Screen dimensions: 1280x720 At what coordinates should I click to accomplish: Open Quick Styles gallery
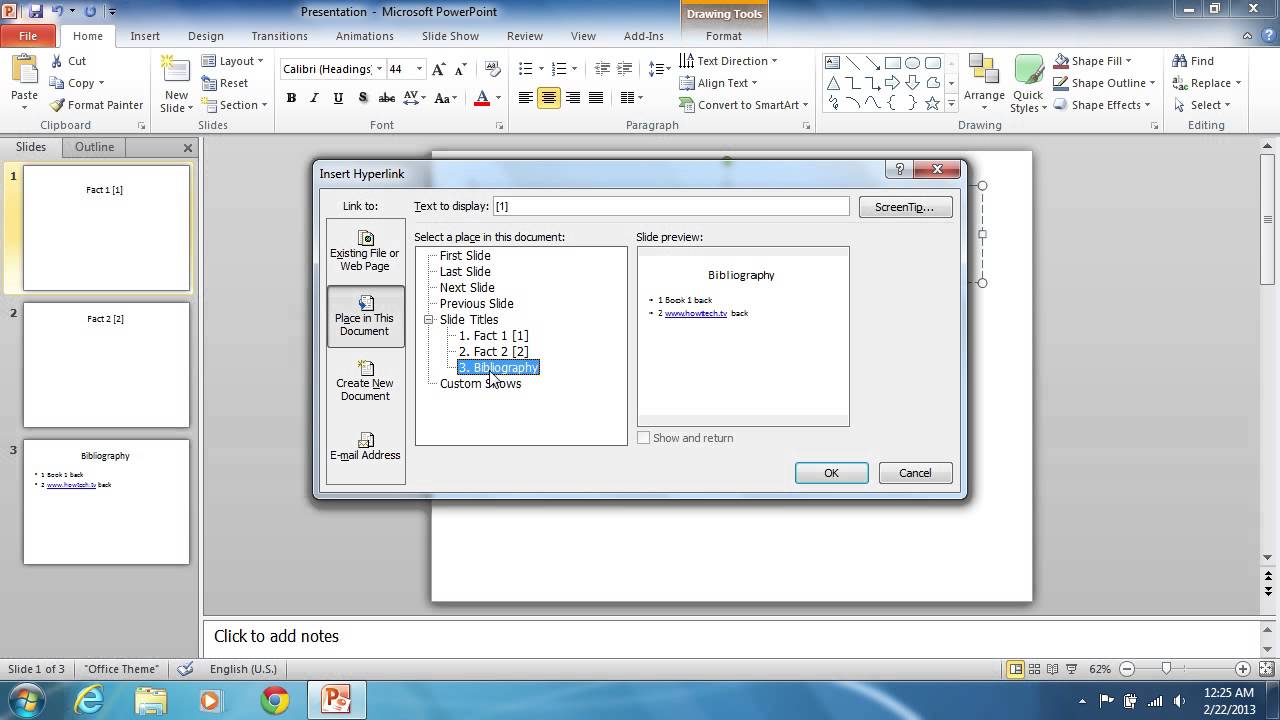click(1028, 84)
